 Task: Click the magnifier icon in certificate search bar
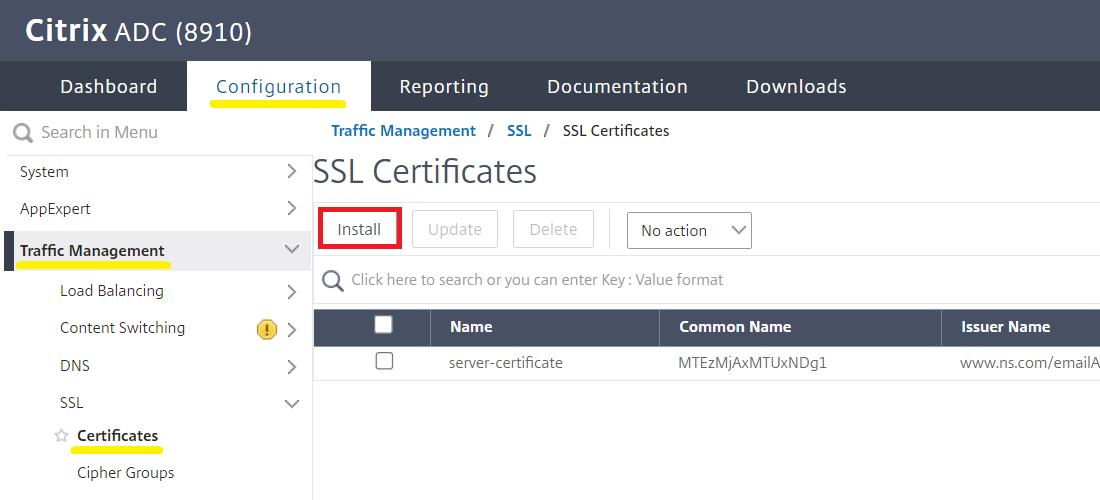(x=333, y=281)
